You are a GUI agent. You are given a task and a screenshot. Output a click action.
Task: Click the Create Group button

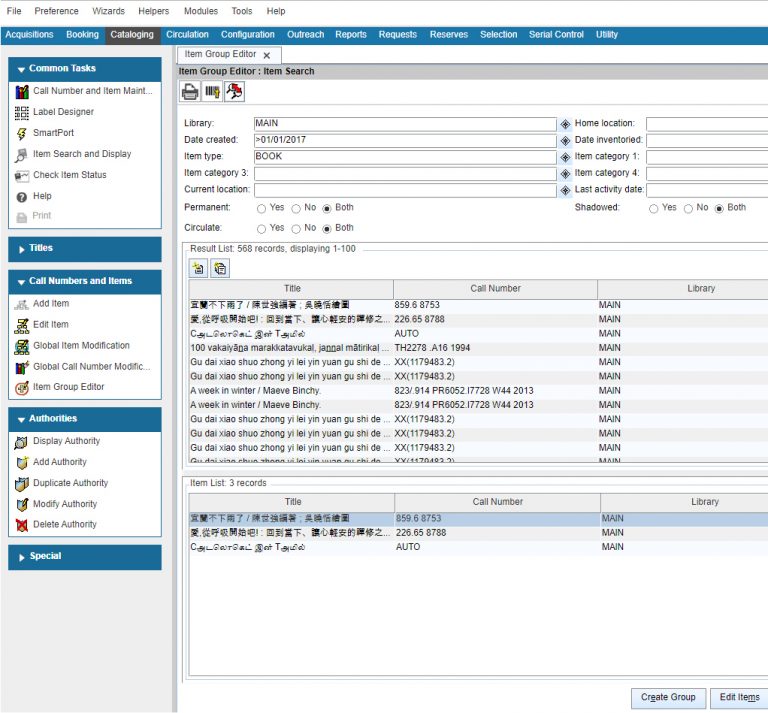(x=668, y=697)
